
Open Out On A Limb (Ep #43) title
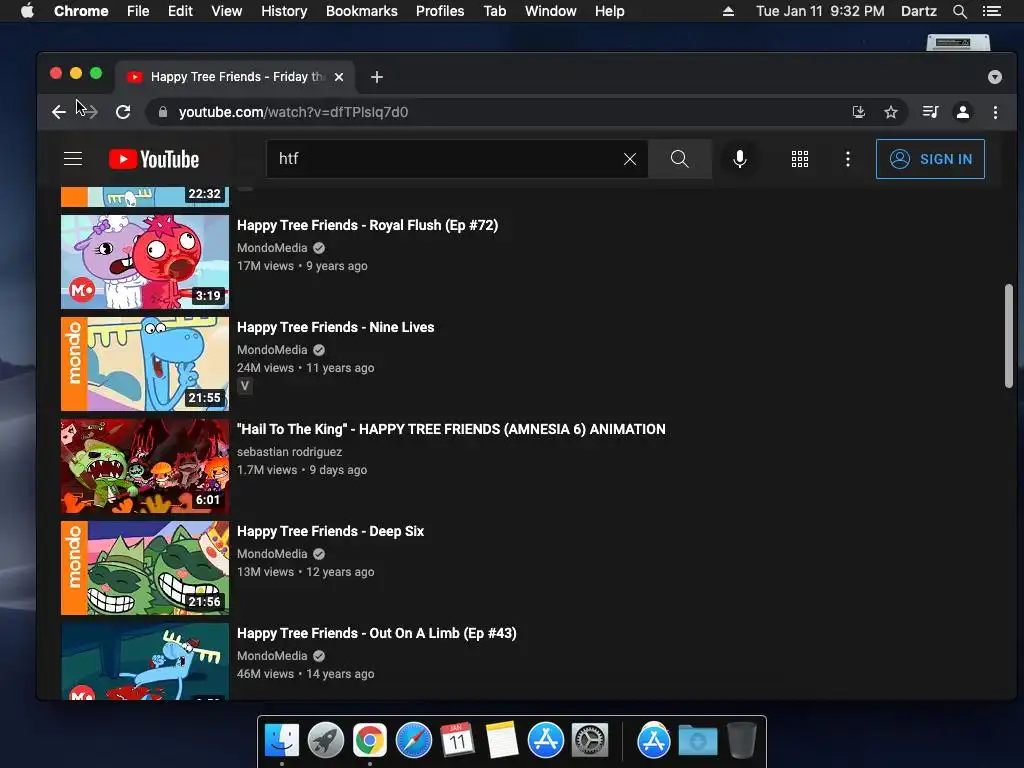click(x=376, y=633)
